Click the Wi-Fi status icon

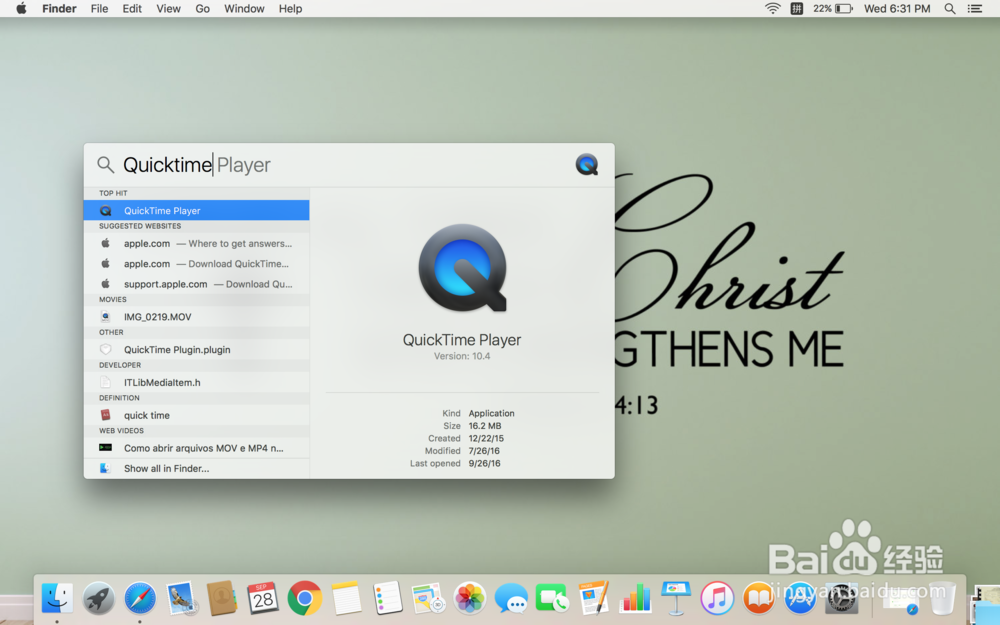772,8
